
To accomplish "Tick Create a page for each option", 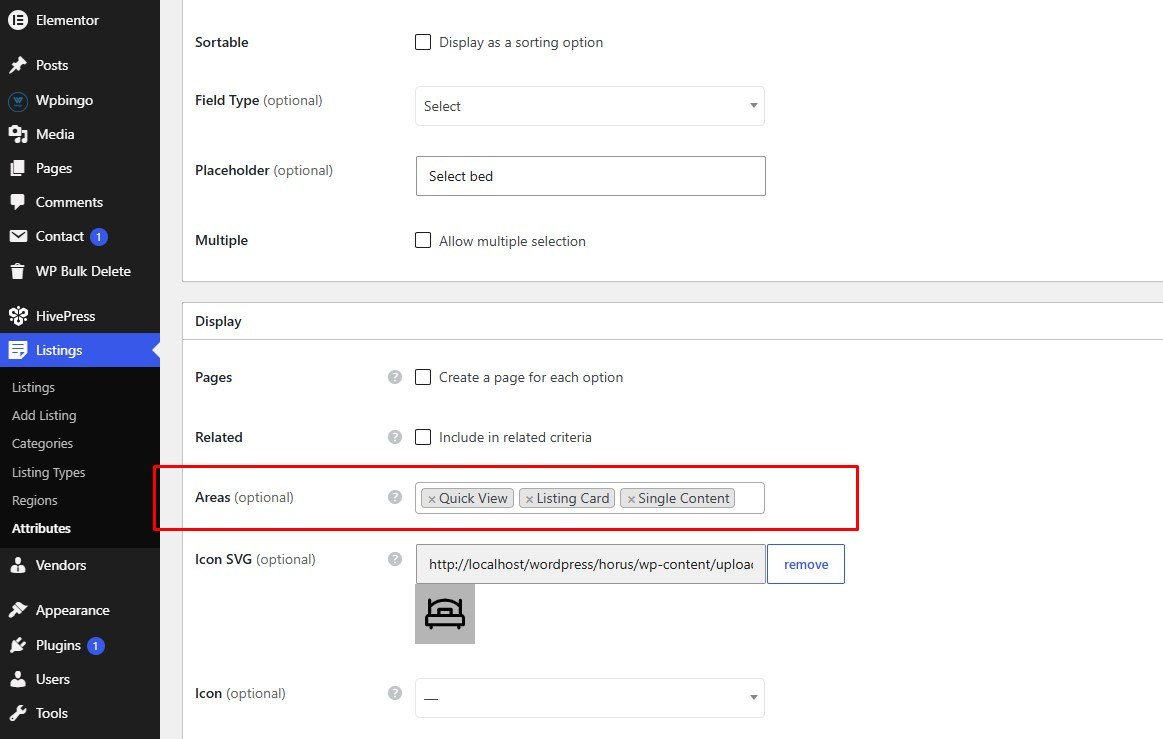I will point(423,377).
